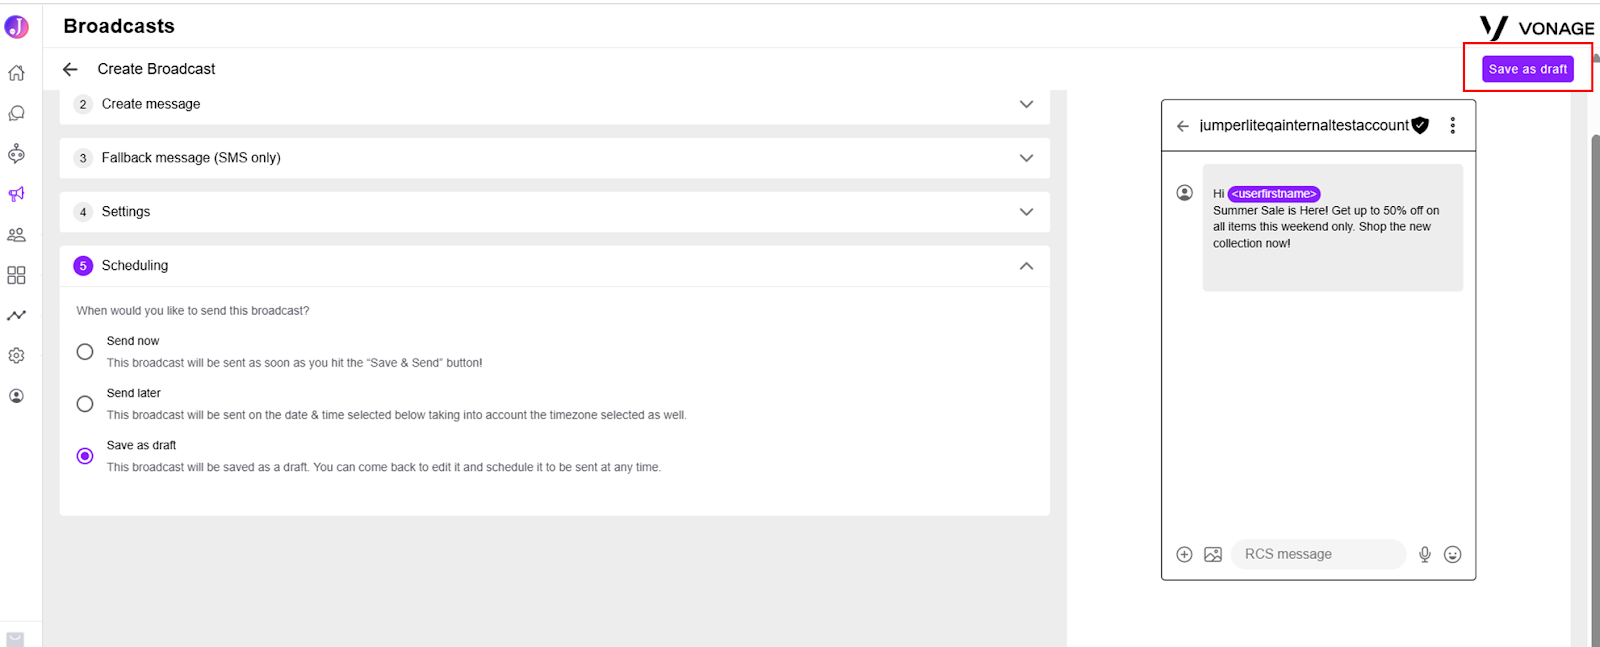Open the chat conversations sidebar icon
This screenshot has height=647, width=1600.
(16, 113)
